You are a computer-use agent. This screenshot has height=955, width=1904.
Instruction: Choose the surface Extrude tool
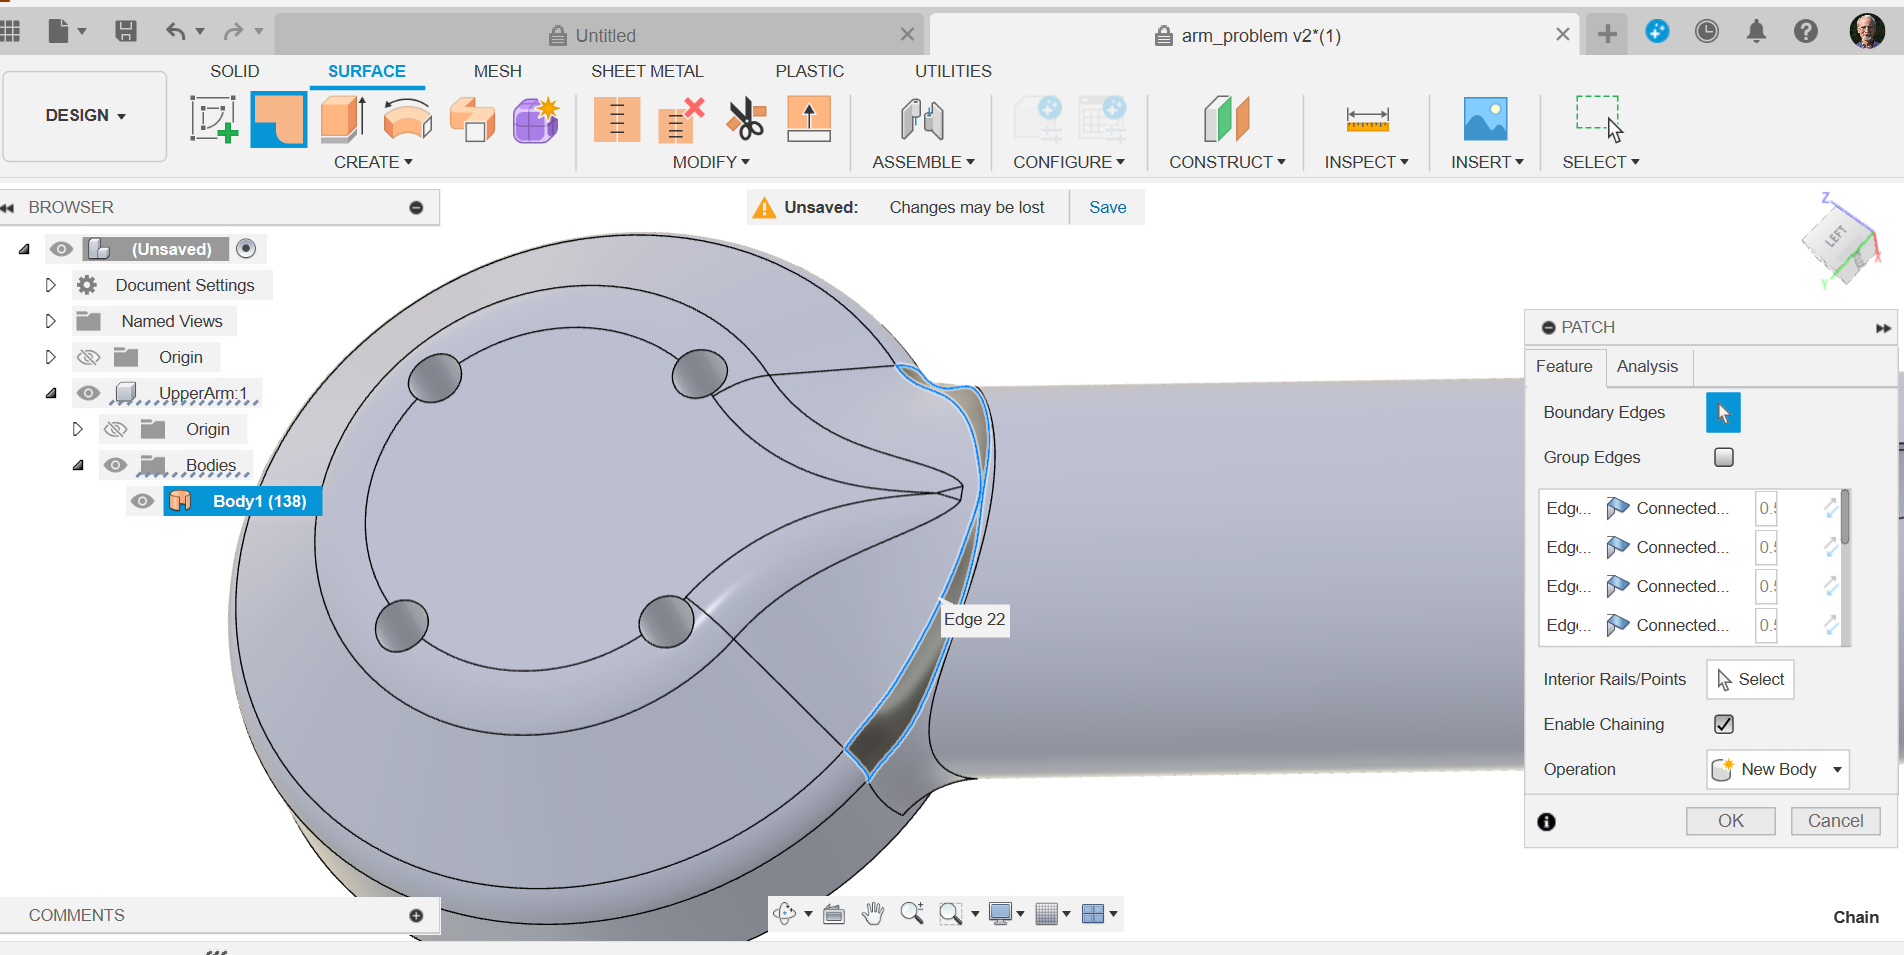tap(343, 119)
